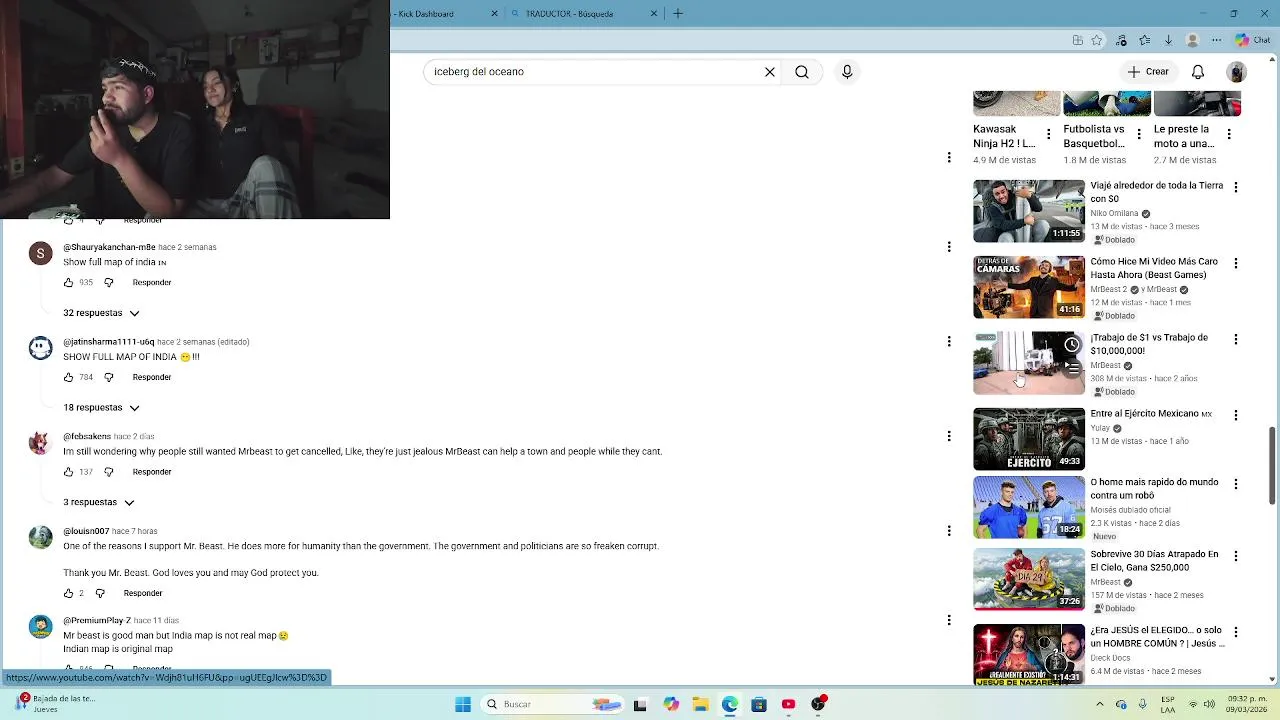
Task: Add this page to favorites star
Action: [x=1097, y=40]
